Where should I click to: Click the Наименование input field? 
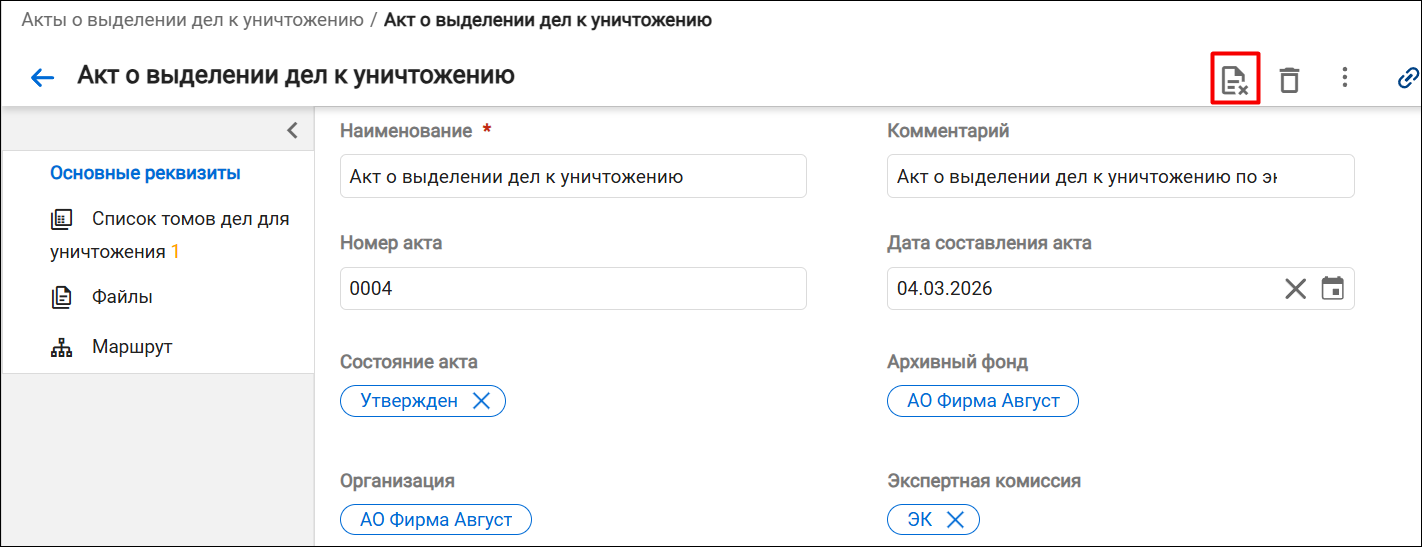click(573, 176)
